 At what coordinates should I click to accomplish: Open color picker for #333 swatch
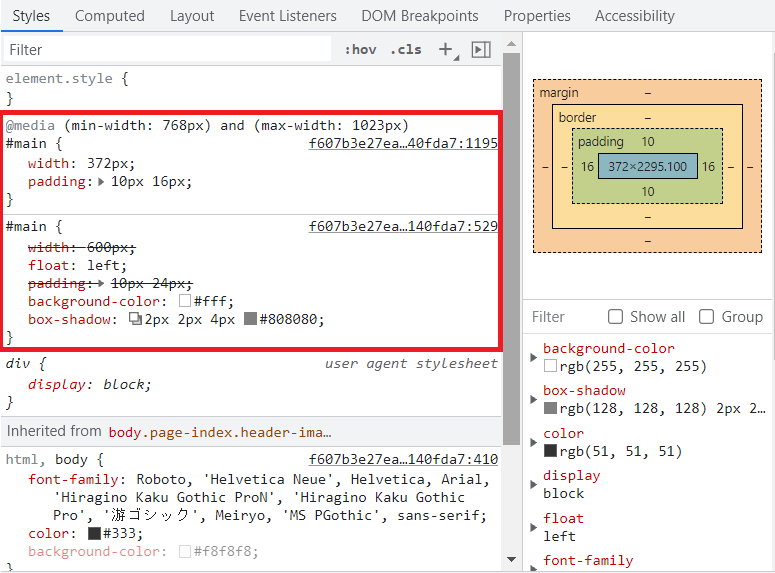94,533
